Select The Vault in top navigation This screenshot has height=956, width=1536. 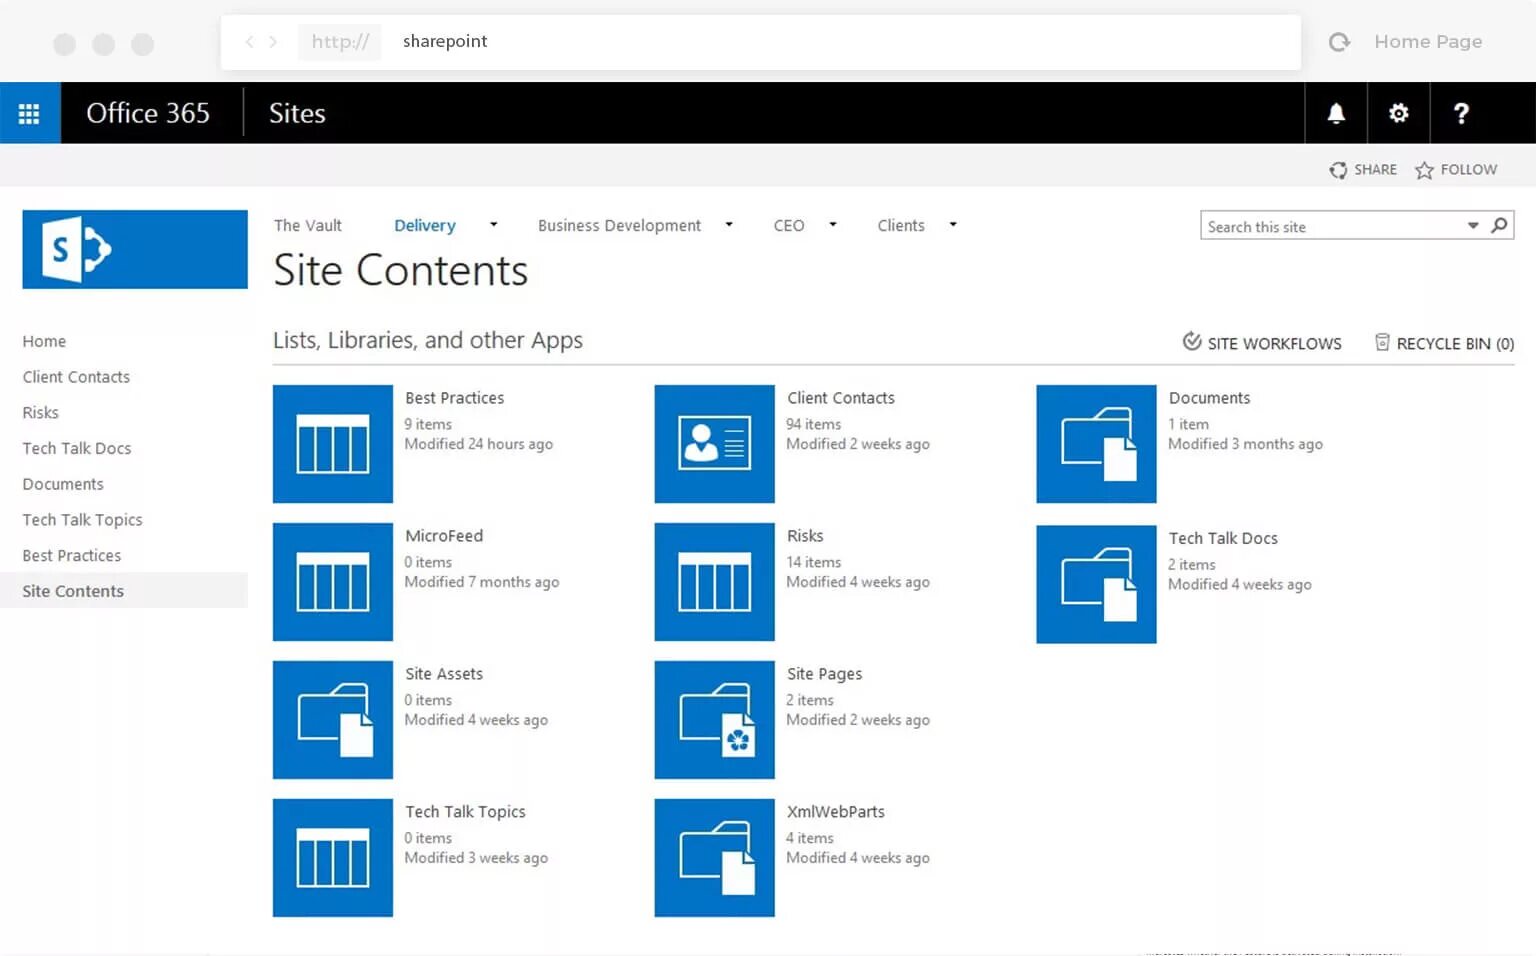(x=307, y=226)
